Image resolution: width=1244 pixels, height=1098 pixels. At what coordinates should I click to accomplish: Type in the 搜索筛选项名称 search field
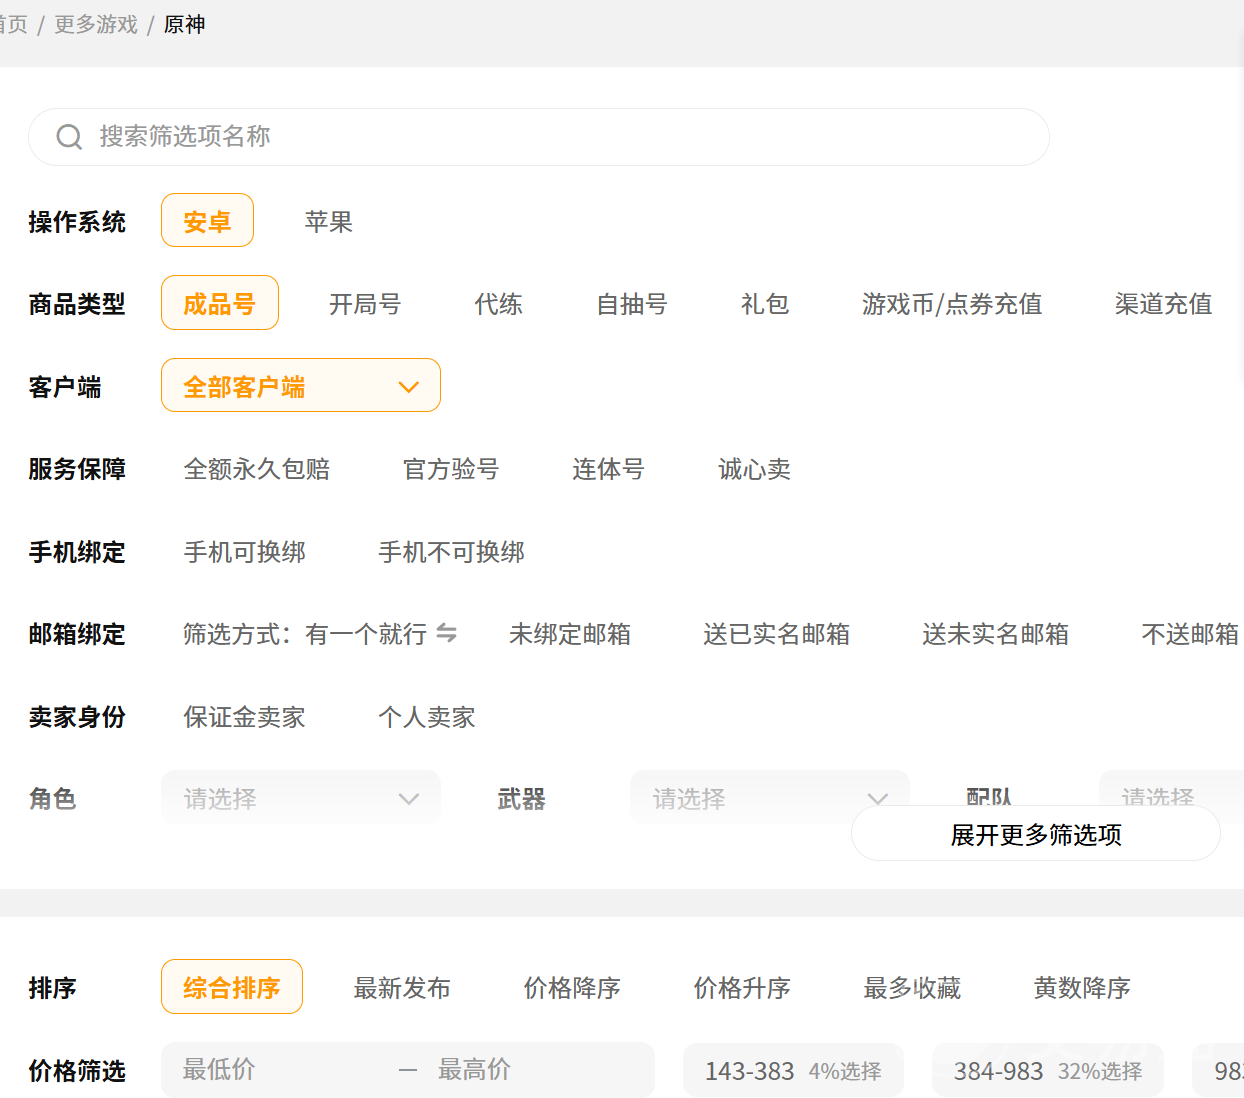(x=560, y=137)
